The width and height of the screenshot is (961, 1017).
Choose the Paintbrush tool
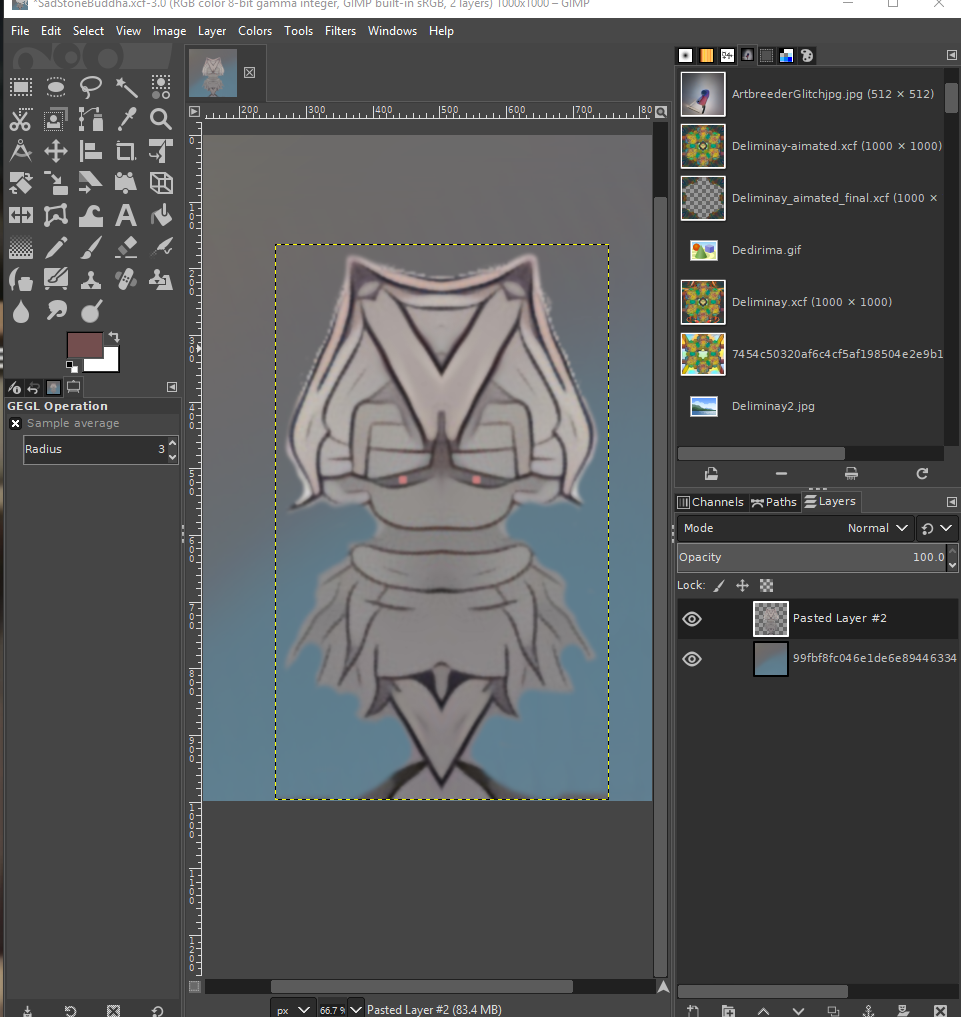click(91, 247)
